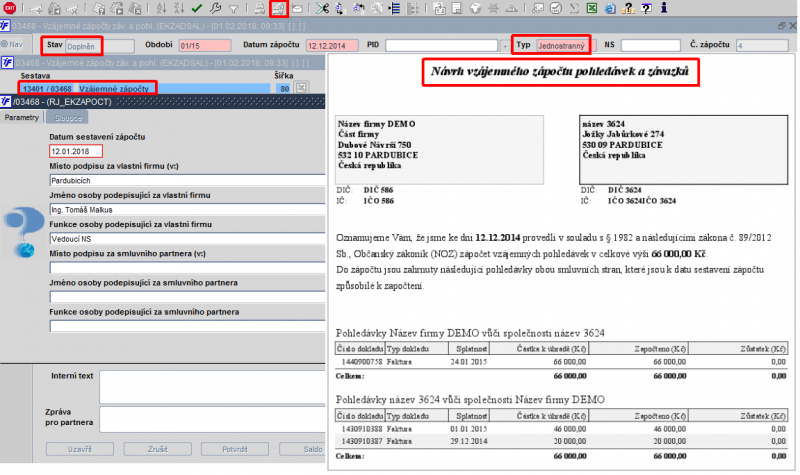800x475 pixels.
Task: Click the scissors cut icon
Action: [x=322, y=8]
